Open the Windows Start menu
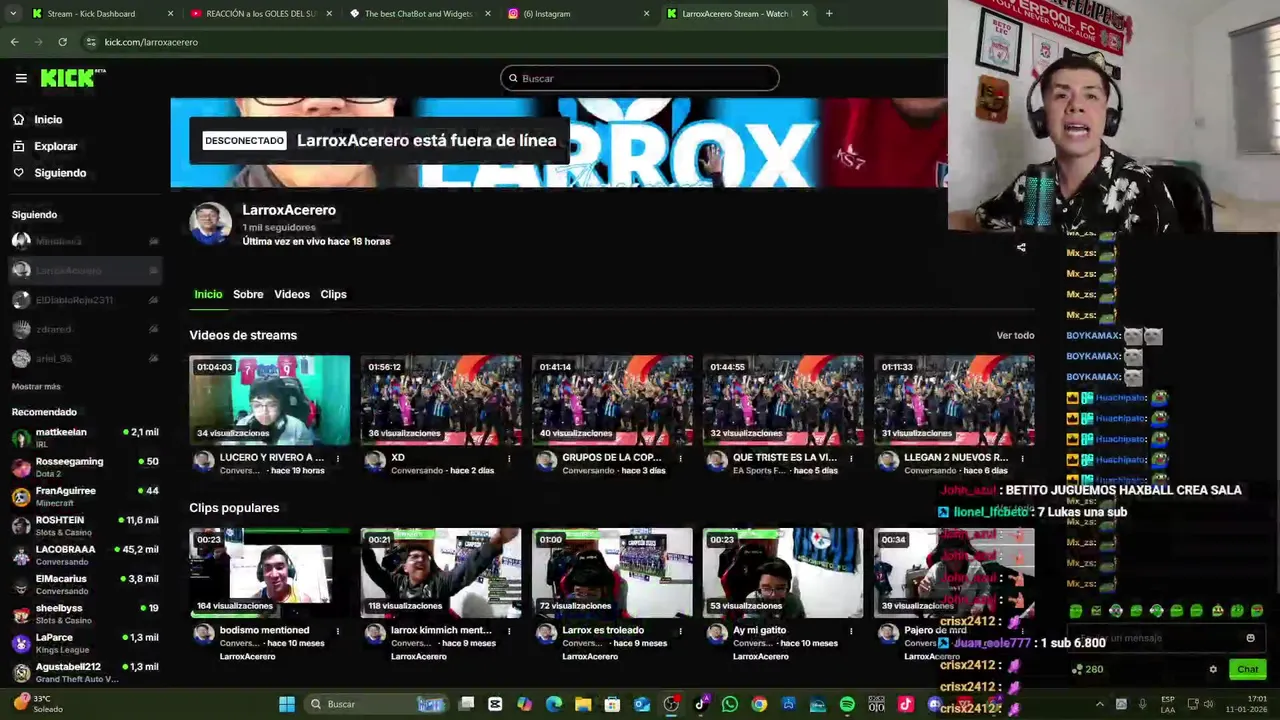This screenshot has height=720, width=1280. (x=287, y=704)
